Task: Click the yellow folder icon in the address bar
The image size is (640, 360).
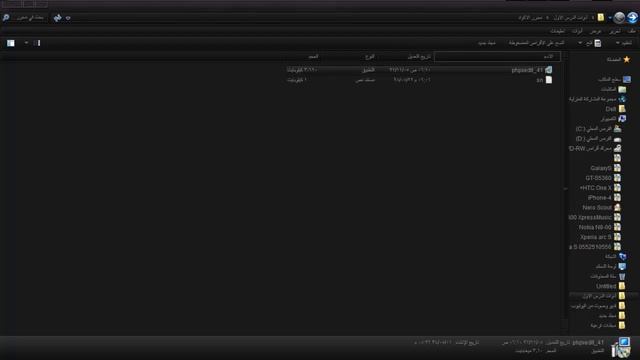Action: [x=601, y=18]
